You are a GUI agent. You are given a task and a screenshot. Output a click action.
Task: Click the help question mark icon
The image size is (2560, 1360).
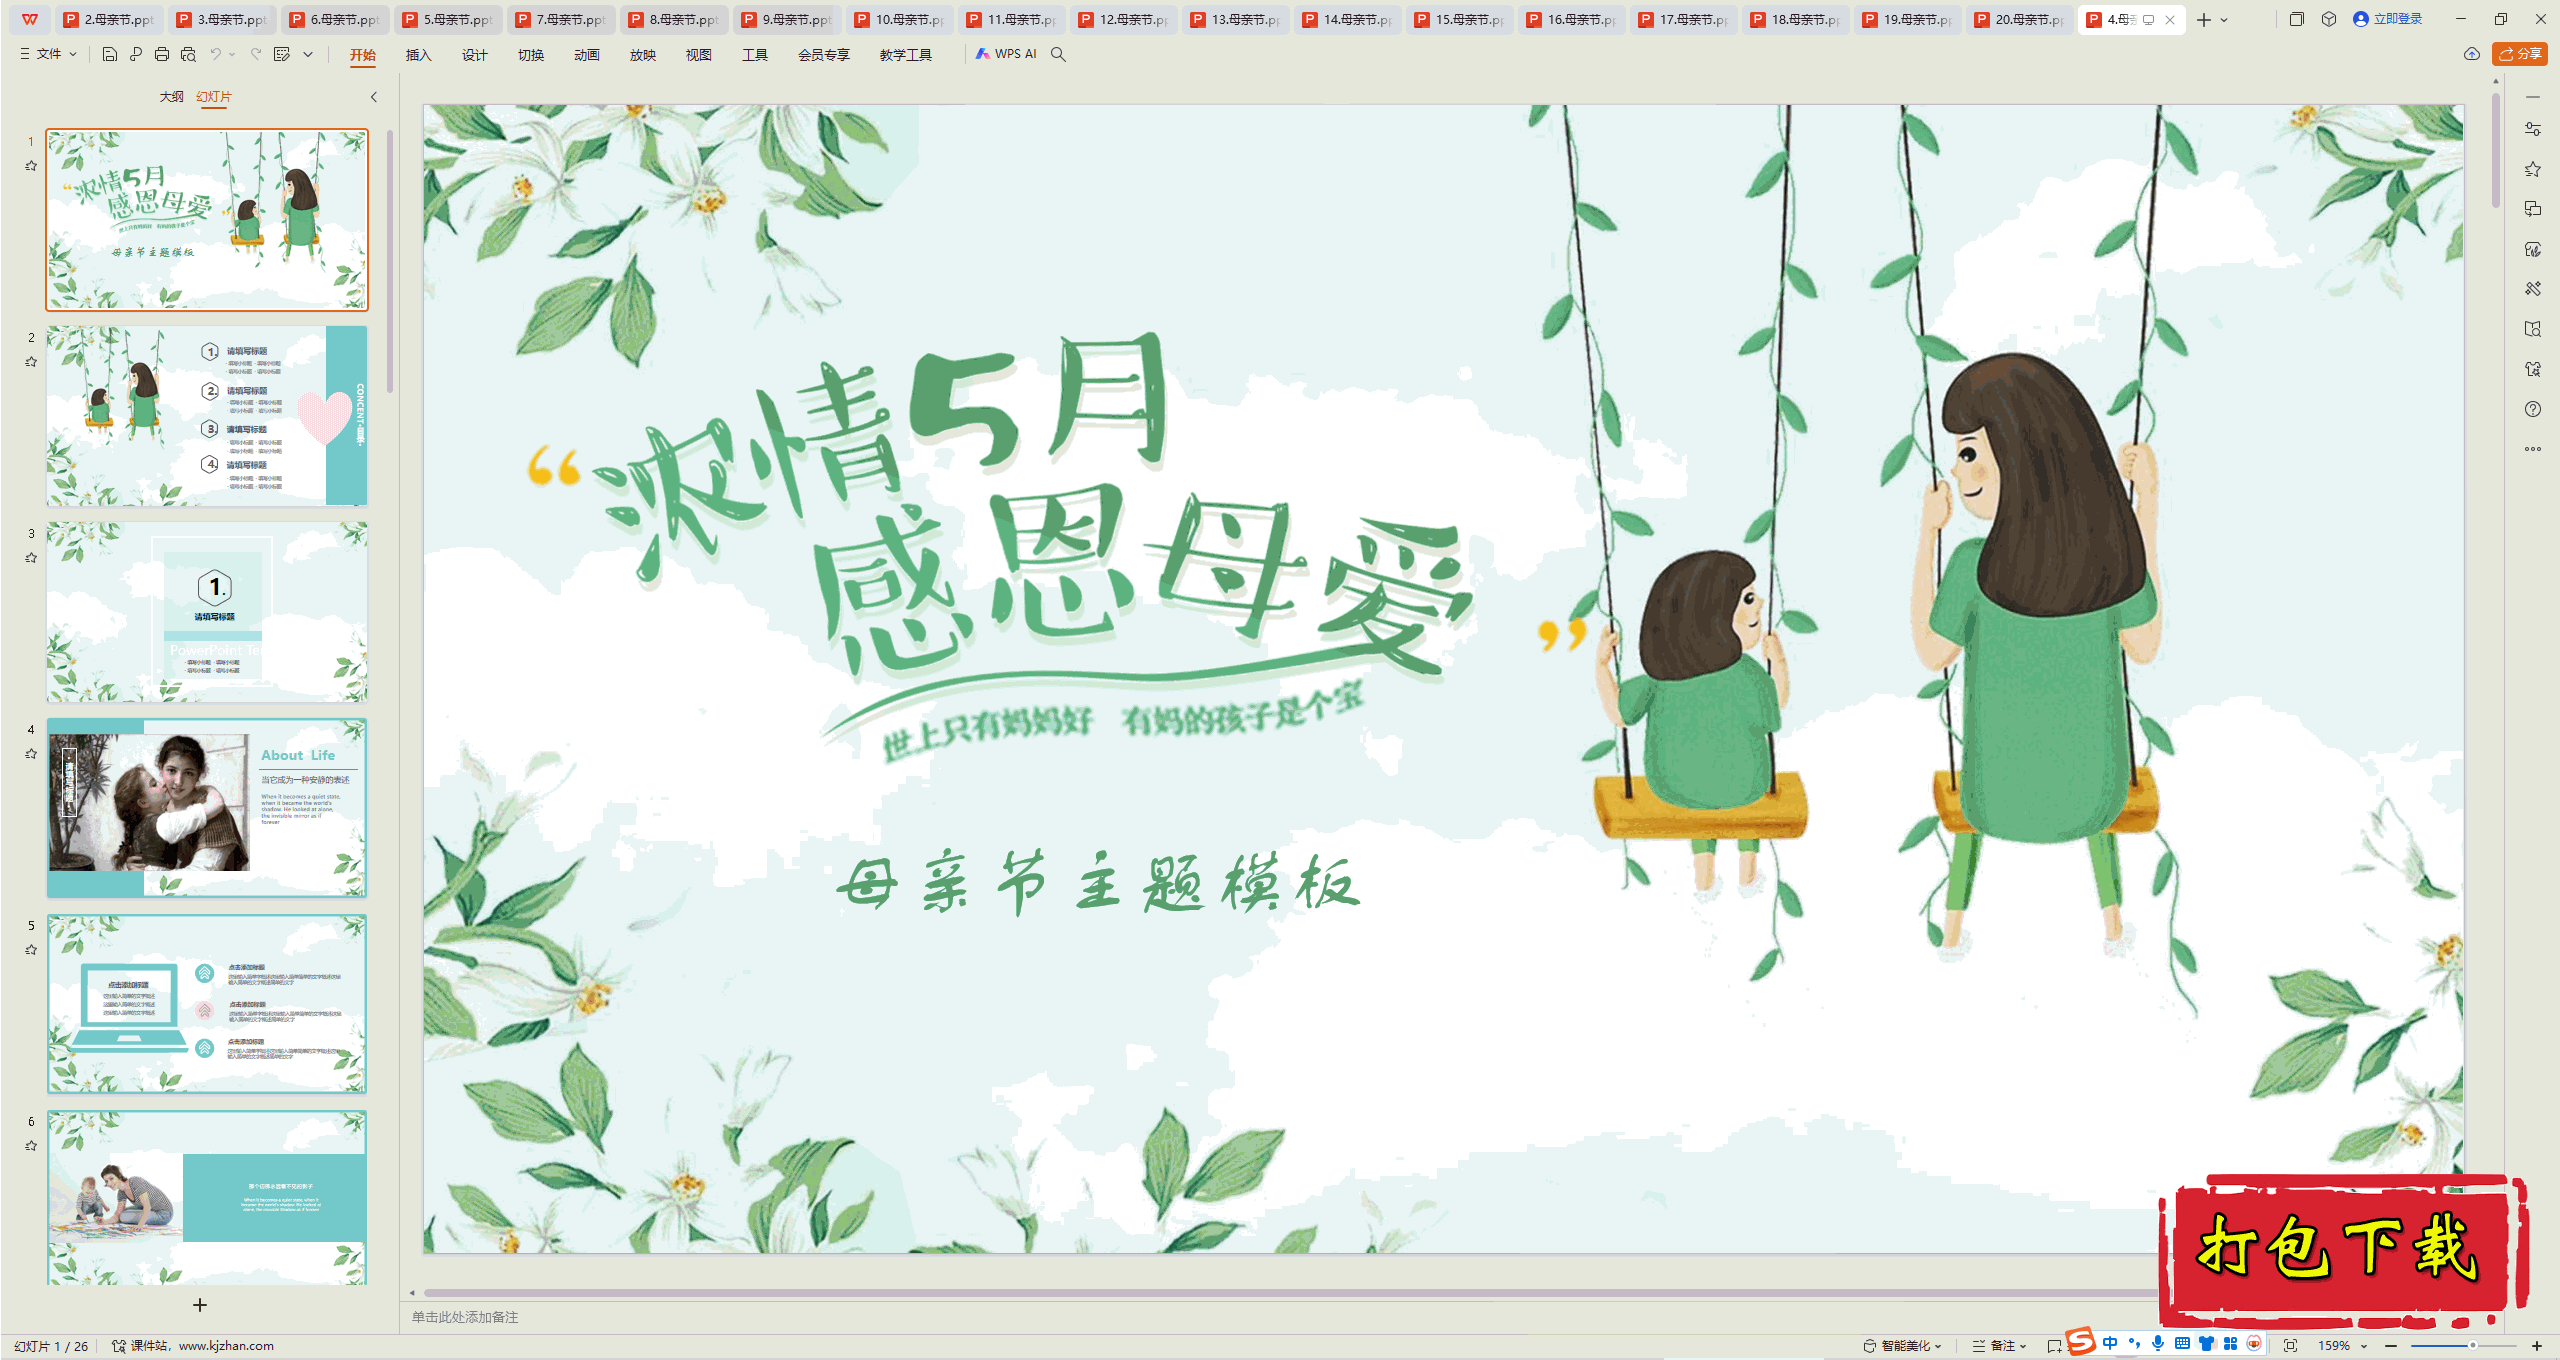(2533, 409)
